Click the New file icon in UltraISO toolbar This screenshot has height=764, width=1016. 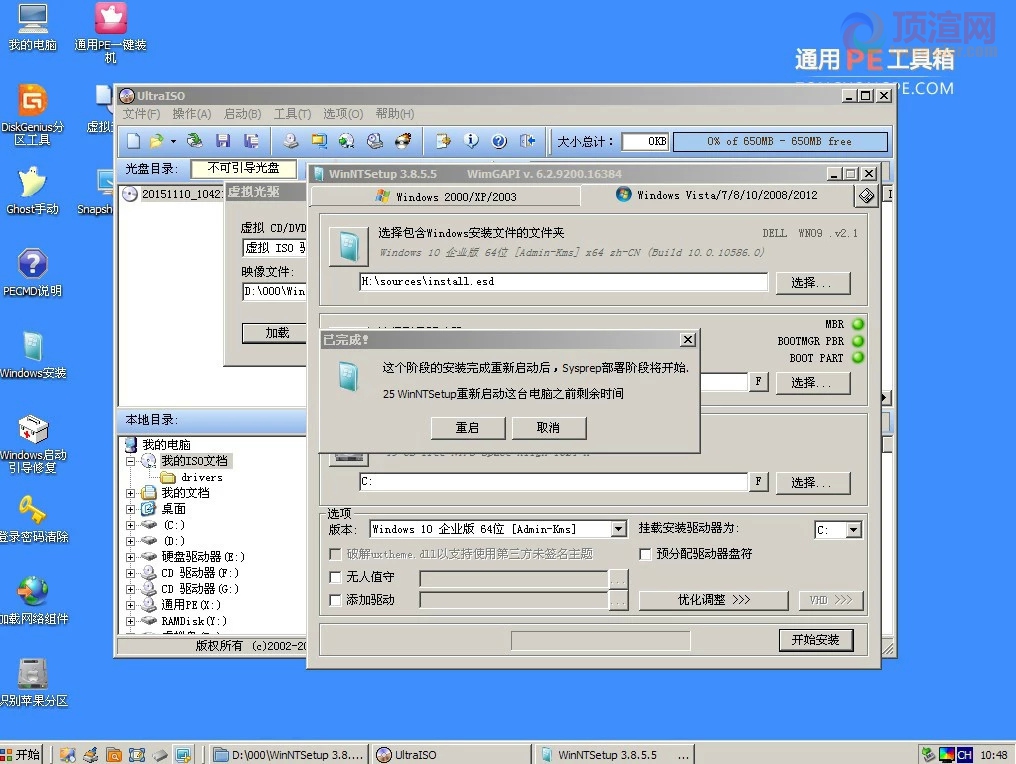point(133,141)
